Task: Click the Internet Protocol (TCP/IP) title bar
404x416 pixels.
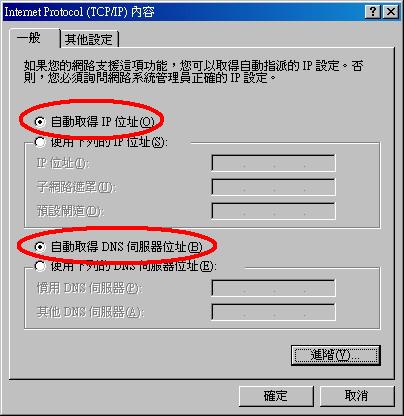Action: (183, 12)
